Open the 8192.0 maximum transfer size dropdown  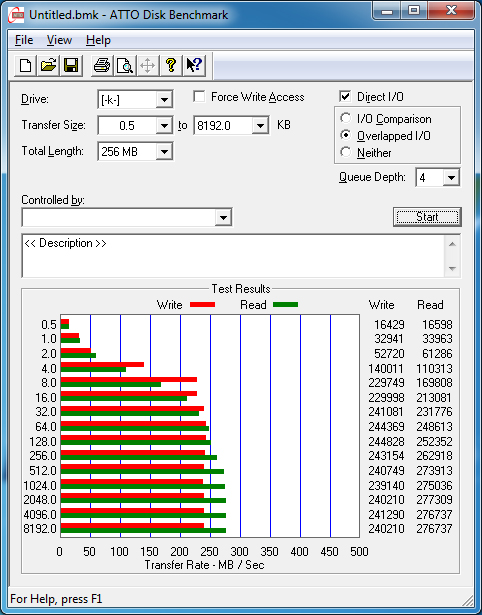[x=260, y=126]
